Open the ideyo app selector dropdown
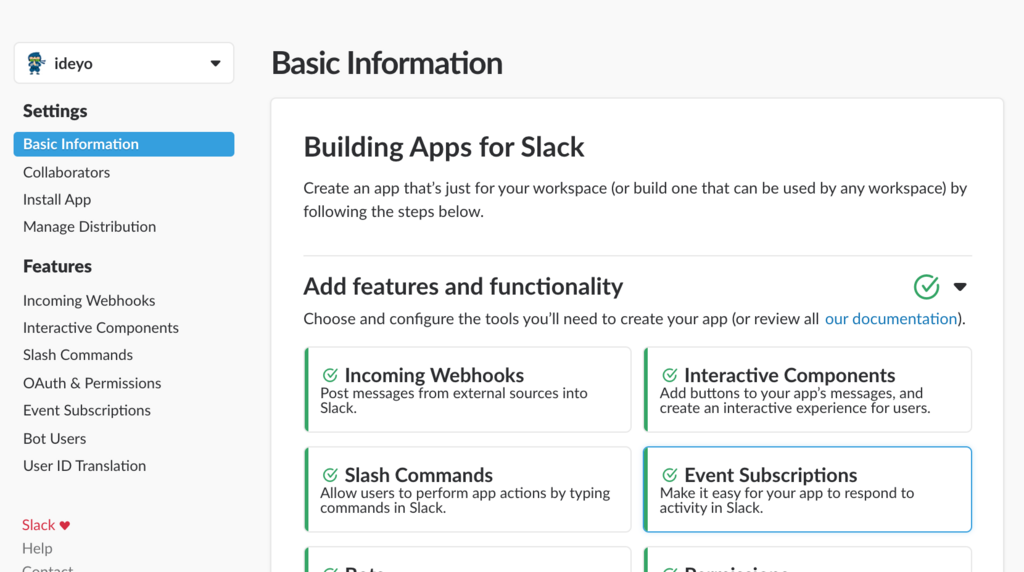Viewport: 1024px width, 572px height. coord(123,63)
